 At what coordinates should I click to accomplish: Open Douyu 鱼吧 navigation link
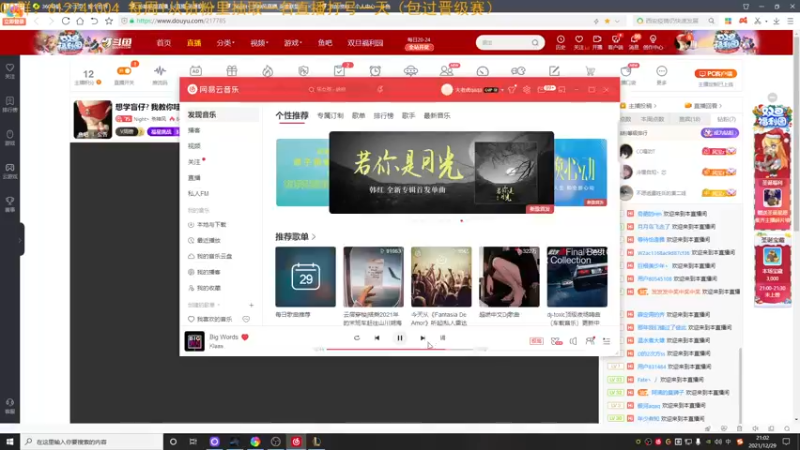click(324, 43)
